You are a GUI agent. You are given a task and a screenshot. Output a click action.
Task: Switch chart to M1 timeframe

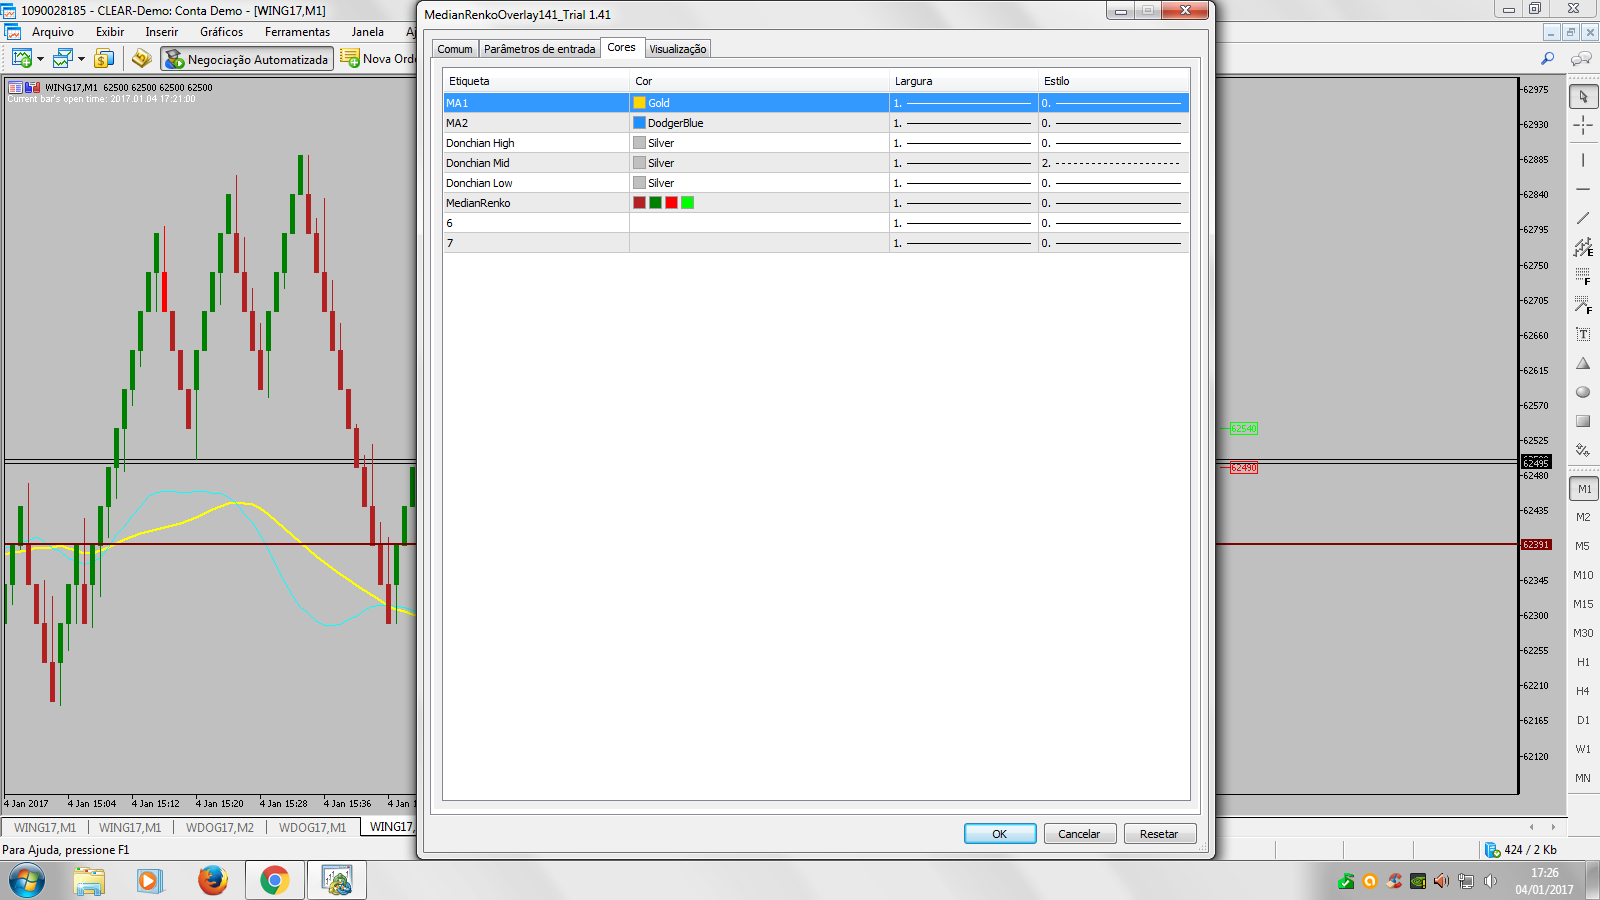pos(1583,489)
